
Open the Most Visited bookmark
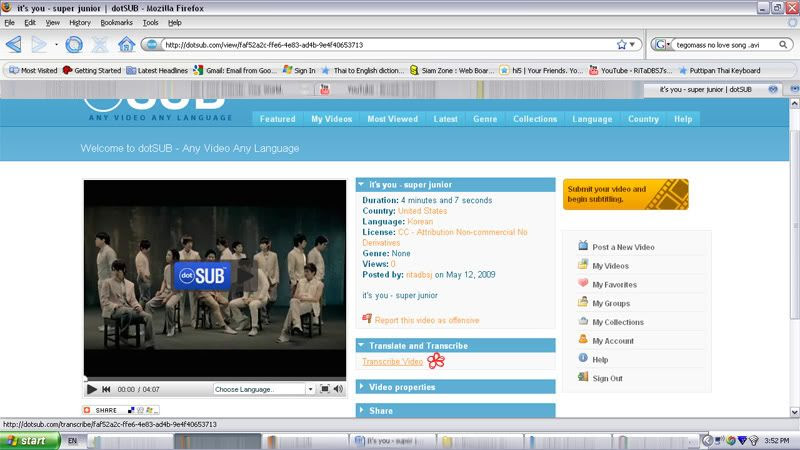tap(33, 70)
